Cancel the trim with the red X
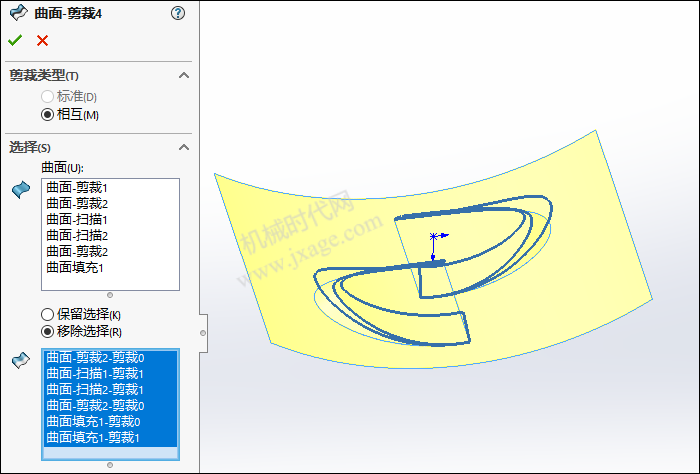 point(42,41)
